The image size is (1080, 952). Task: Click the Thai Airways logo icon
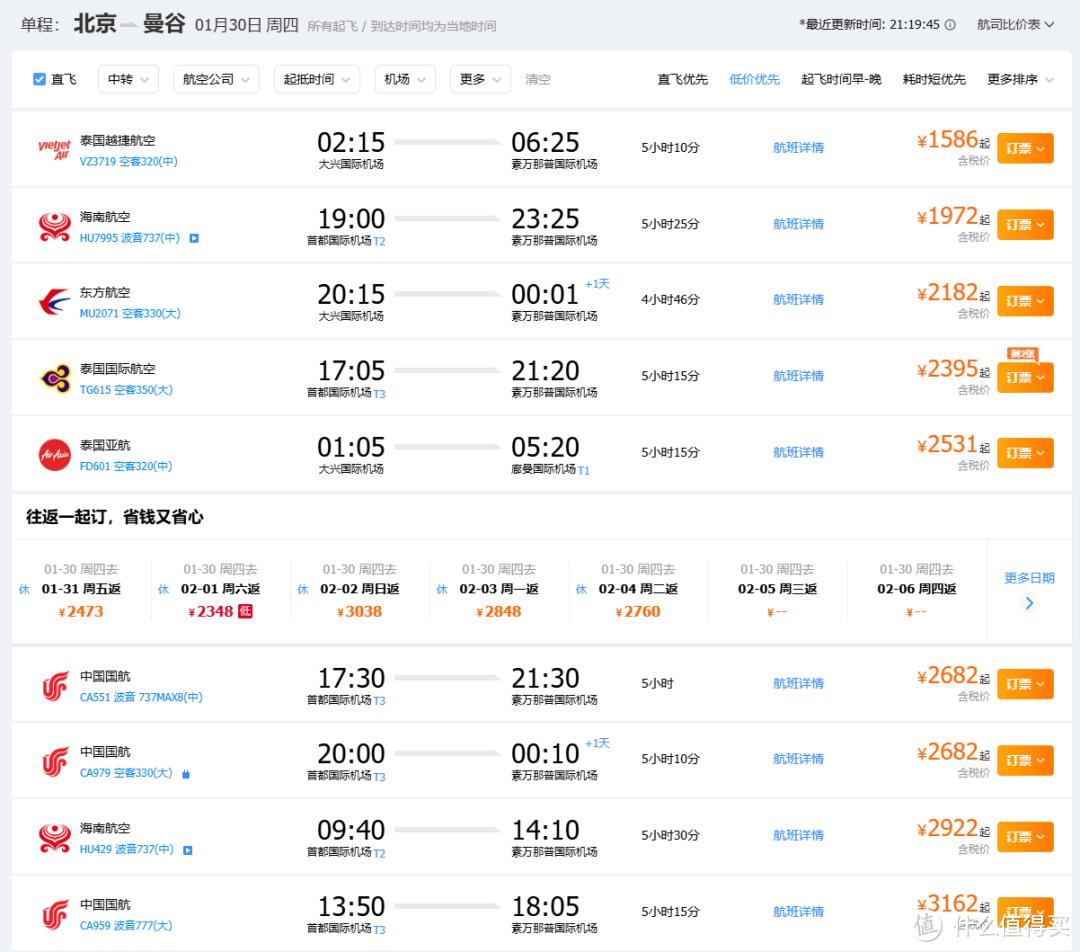point(54,378)
